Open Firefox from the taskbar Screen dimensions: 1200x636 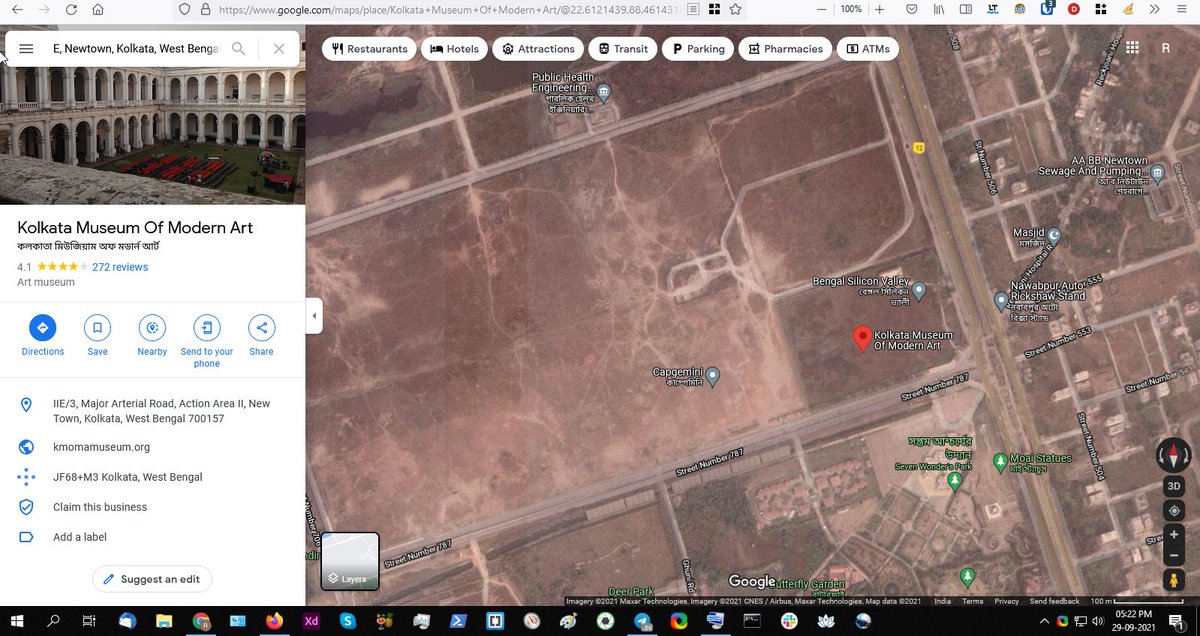pyautogui.click(x=274, y=621)
